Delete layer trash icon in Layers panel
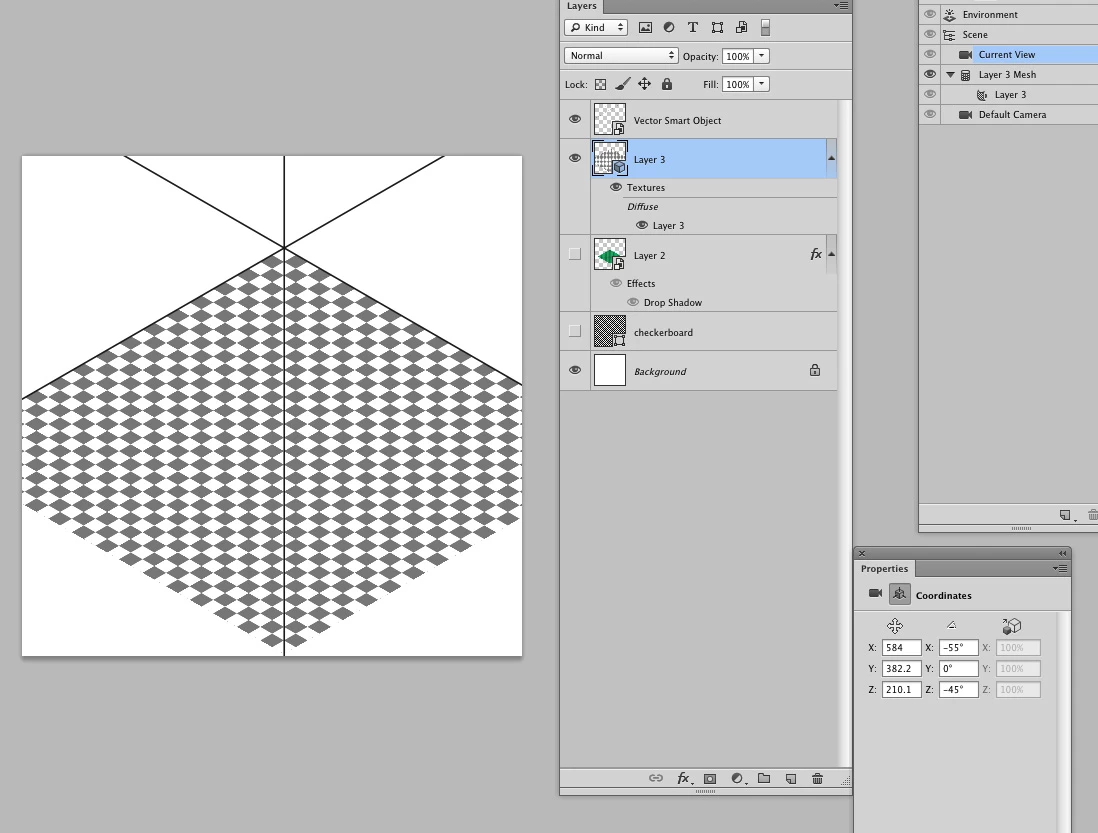The width and height of the screenshot is (1098, 833). pyautogui.click(x=817, y=778)
